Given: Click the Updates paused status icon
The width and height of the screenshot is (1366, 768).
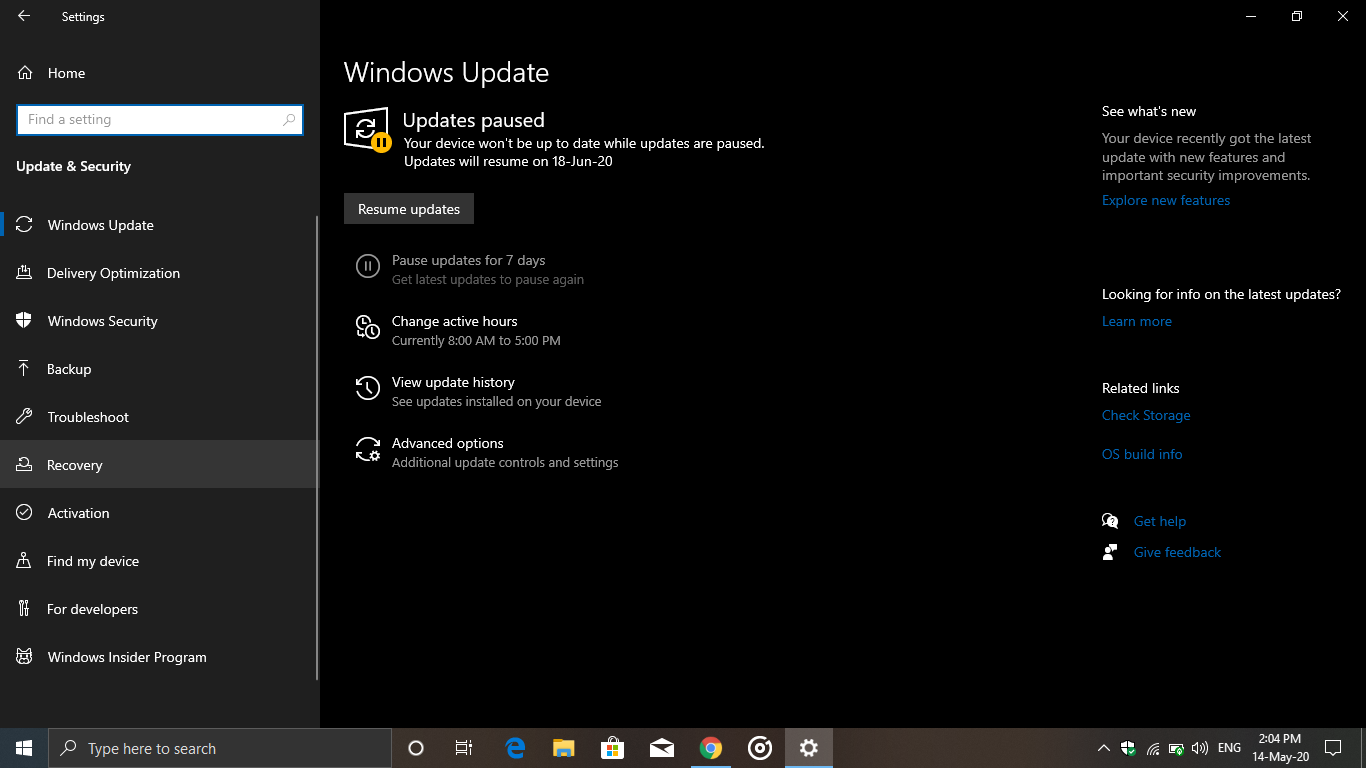Looking at the screenshot, I should 367,130.
